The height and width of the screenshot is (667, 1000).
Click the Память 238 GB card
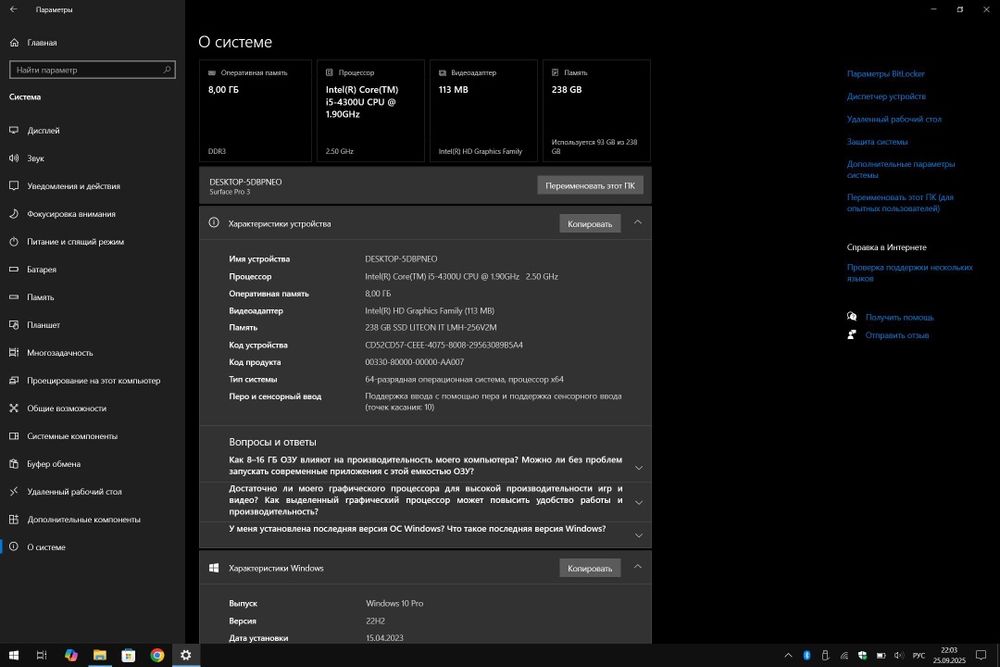click(596, 111)
